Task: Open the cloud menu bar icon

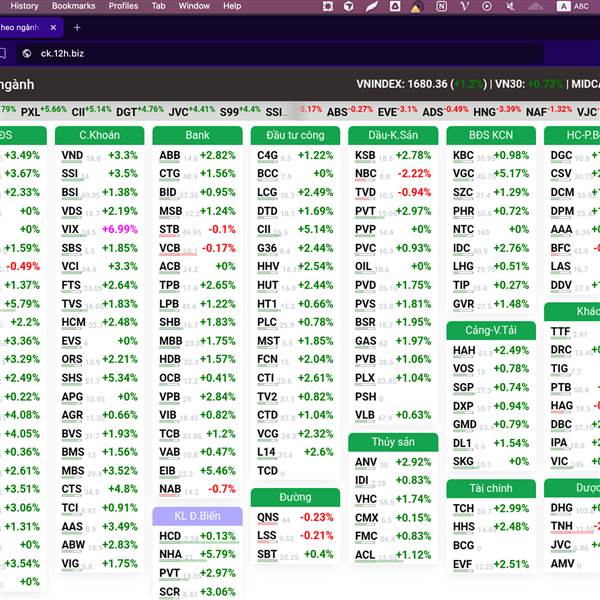Action: click(x=535, y=6)
